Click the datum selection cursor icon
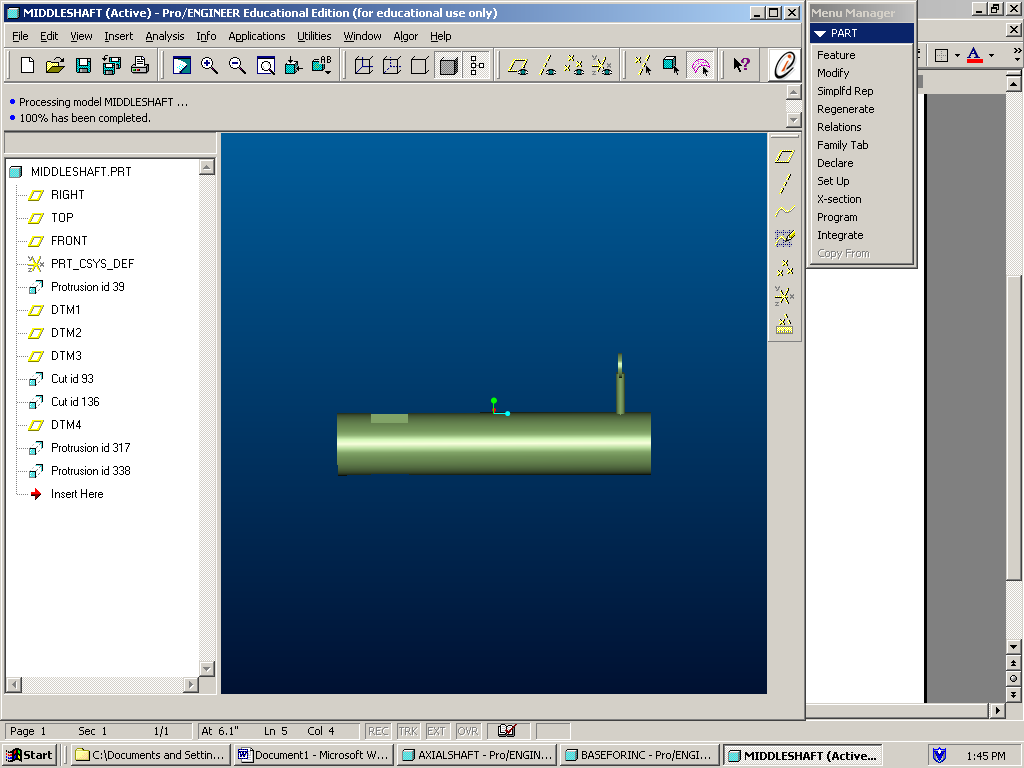Image resolution: width=1024 pixels, height=768 pixels. tap(643, 65)
